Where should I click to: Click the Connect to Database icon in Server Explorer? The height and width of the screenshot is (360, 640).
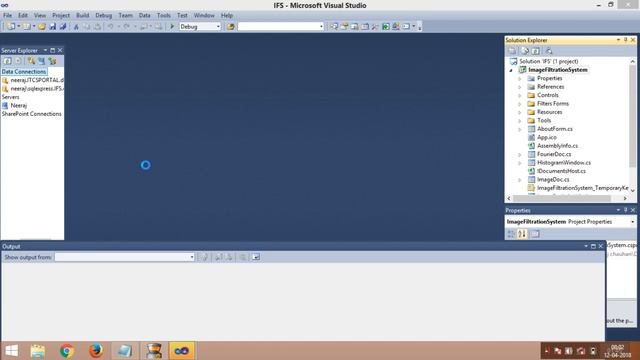point(31,61)
